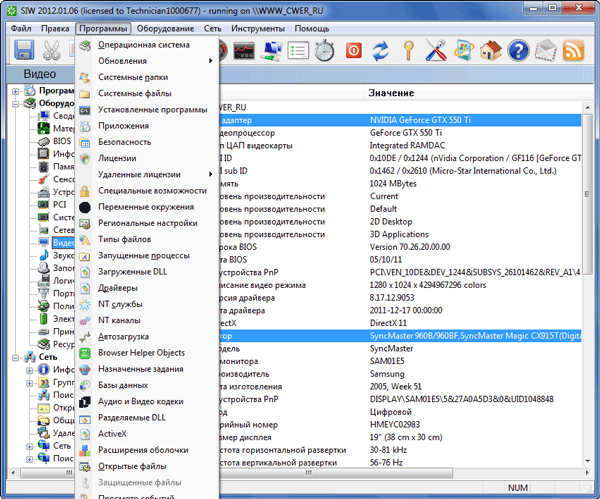Open the Инструменты menu

[258, 28]
